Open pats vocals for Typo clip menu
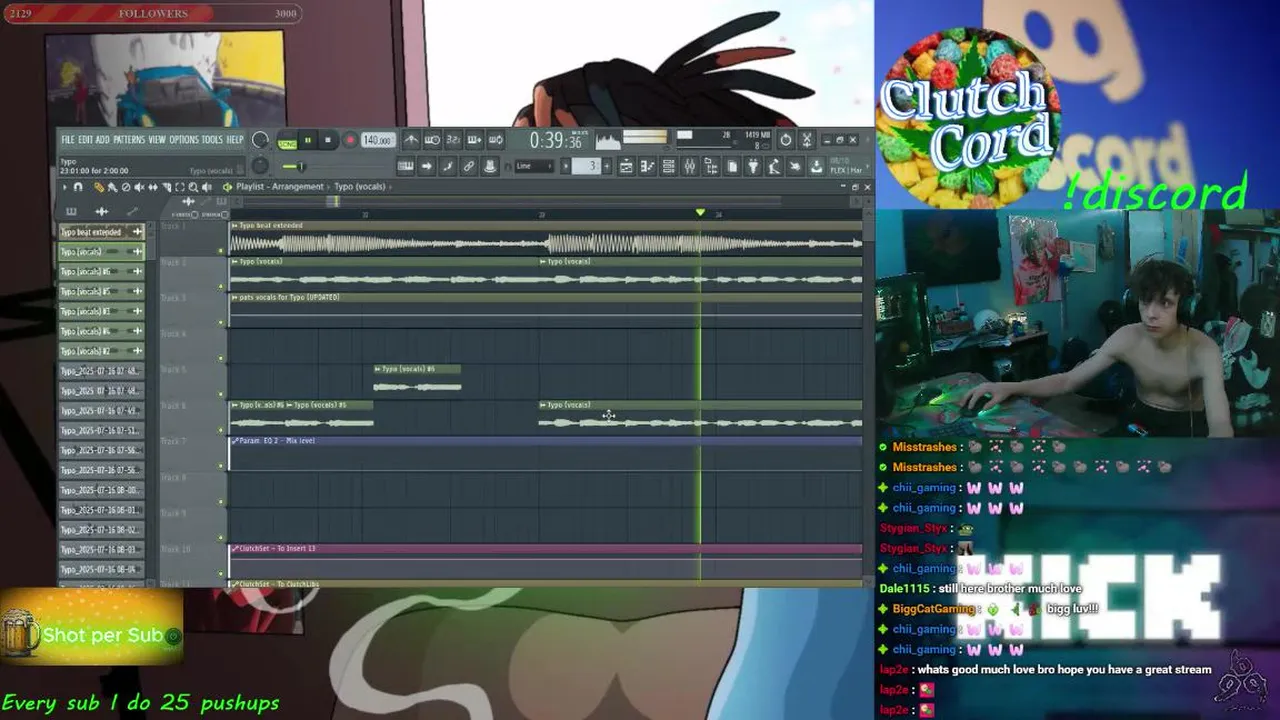1280x720 pixels. [234, 297]
